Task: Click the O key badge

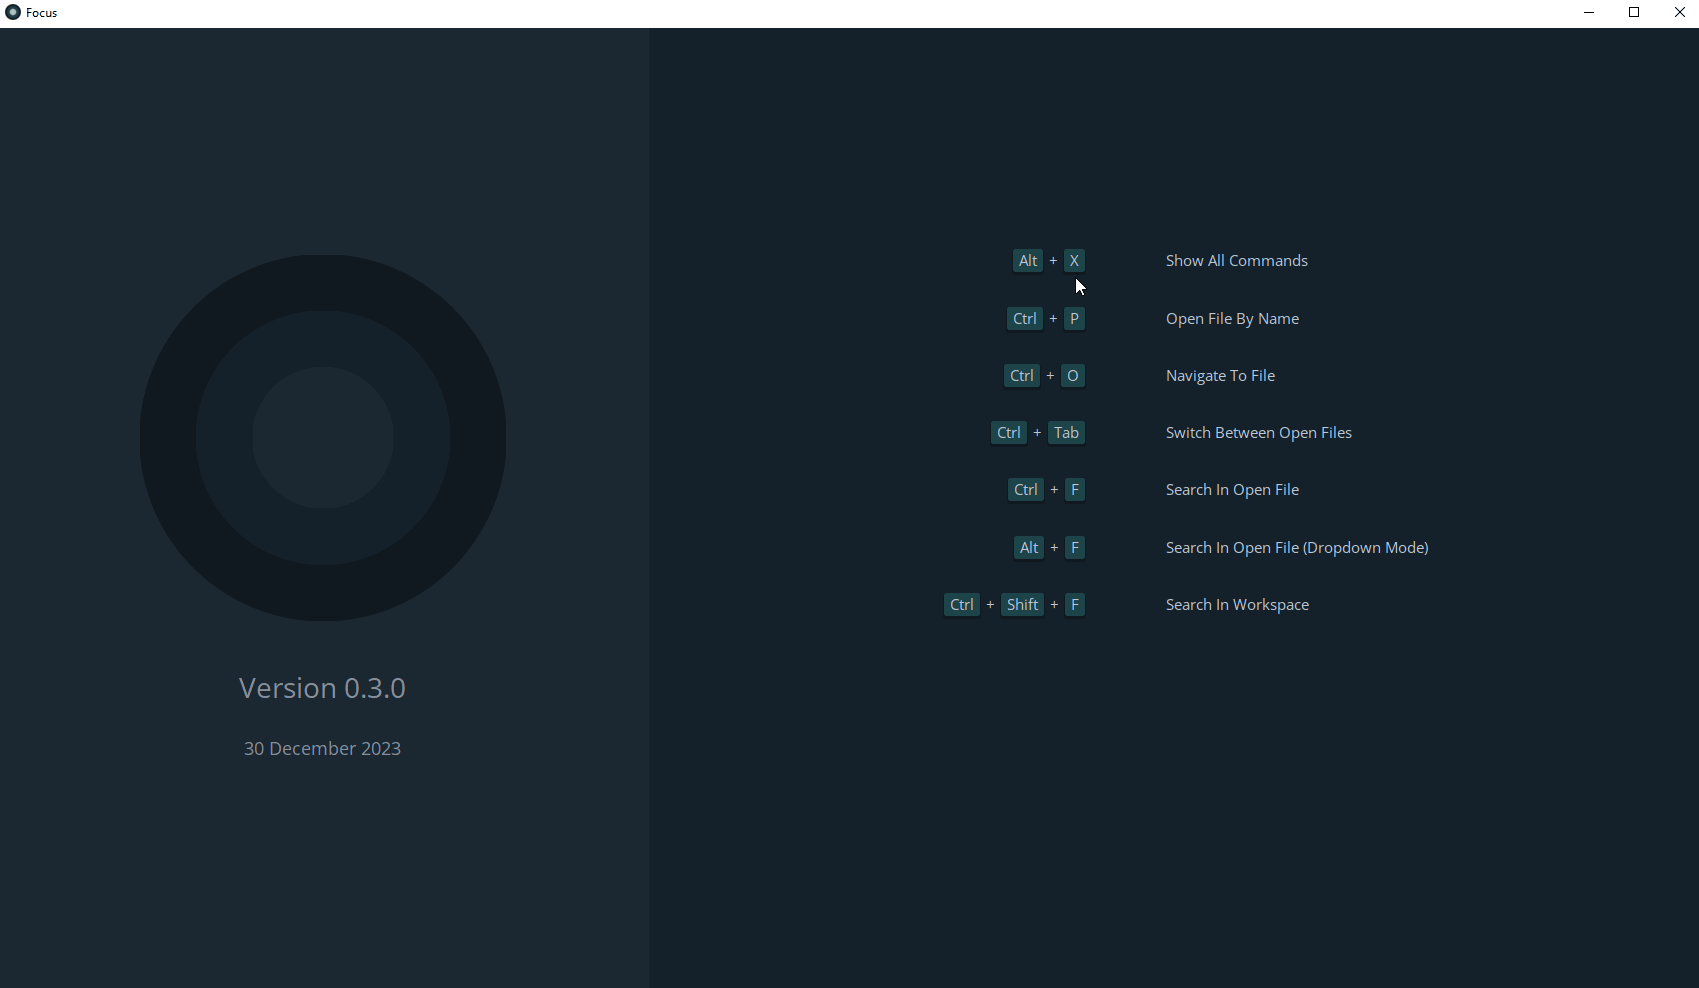Action: pos(1072,376)
